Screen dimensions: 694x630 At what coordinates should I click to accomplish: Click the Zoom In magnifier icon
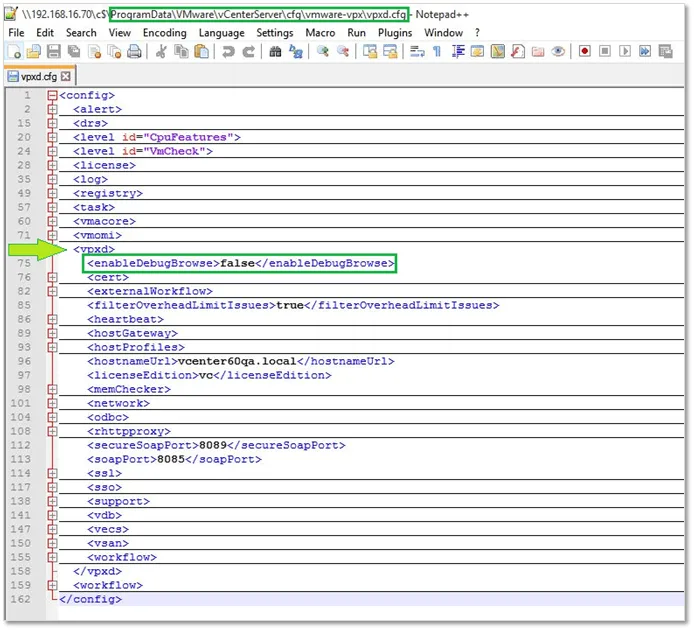[x=323, y=52]
